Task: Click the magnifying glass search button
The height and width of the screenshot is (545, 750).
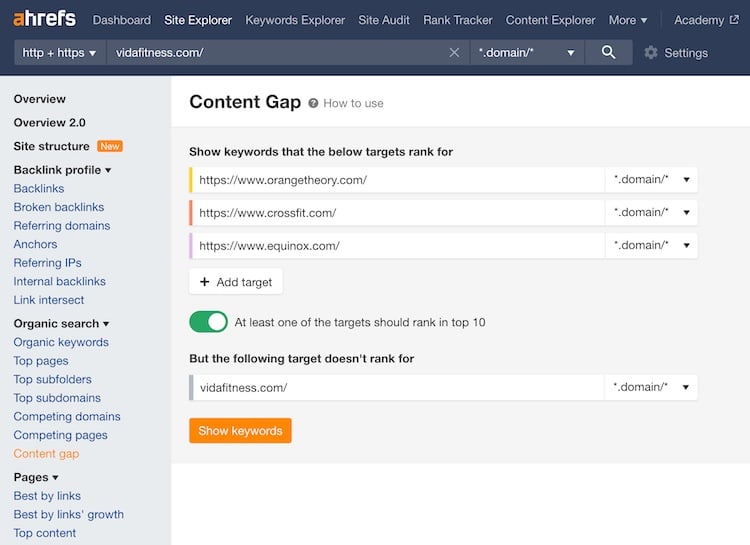Action: 608,52
